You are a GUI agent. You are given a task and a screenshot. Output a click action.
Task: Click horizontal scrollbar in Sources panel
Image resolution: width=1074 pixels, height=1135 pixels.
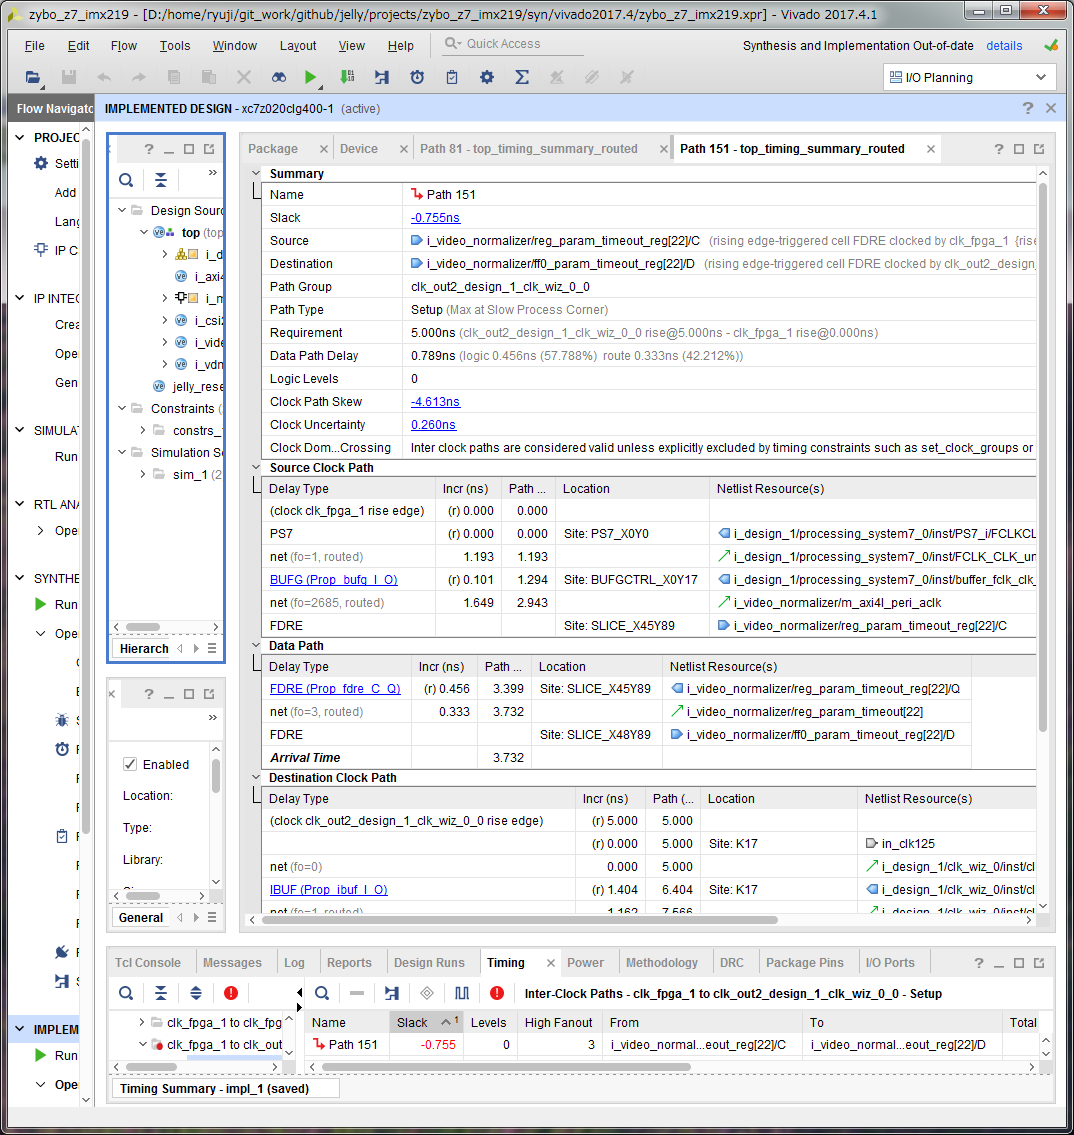143,626
